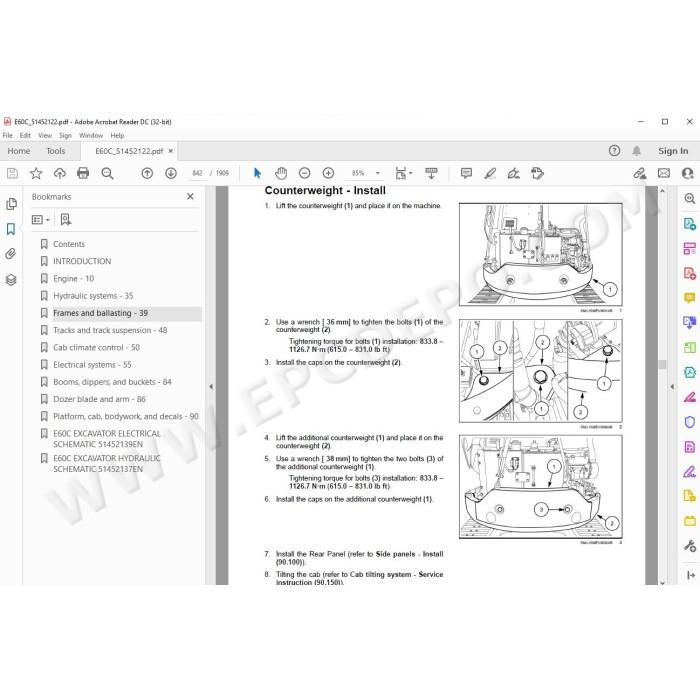Zoom in with plus button
The image size is (700, 700).
point(328,173)
